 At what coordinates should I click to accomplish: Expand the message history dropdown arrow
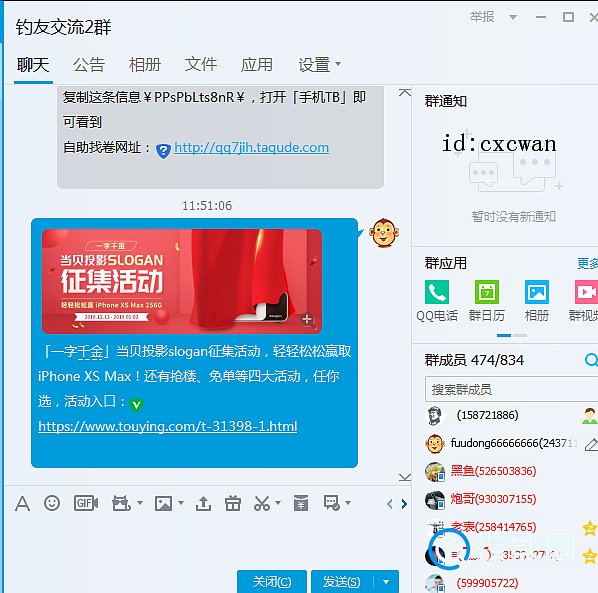tap(348, 503)
